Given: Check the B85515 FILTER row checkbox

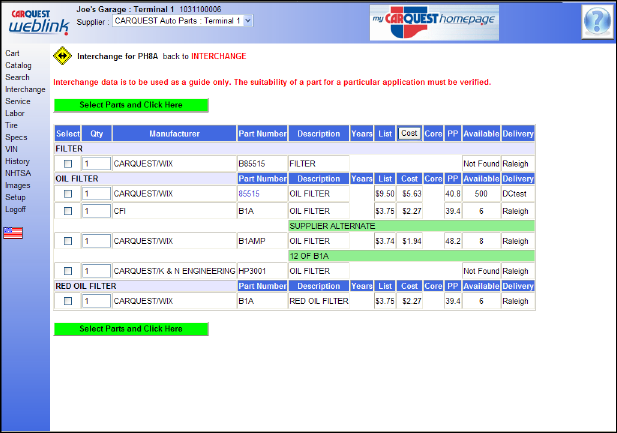Looking at the screenshot, I should coord(68,164).
